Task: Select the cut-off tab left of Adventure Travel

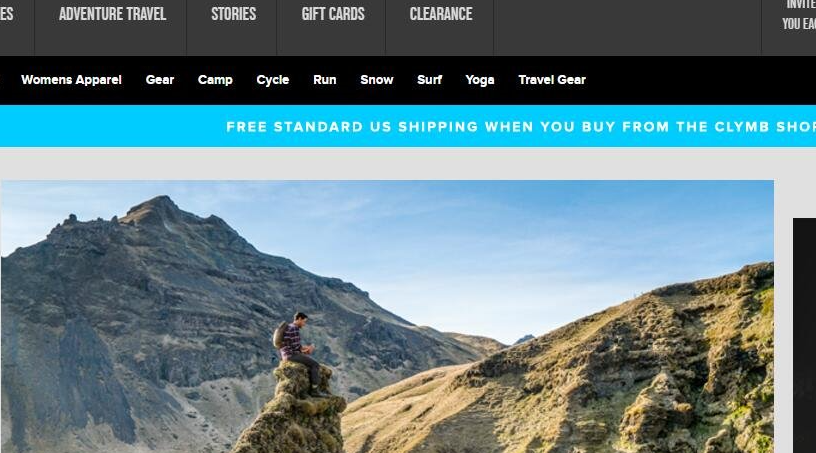Action: [x=7, y=14]
